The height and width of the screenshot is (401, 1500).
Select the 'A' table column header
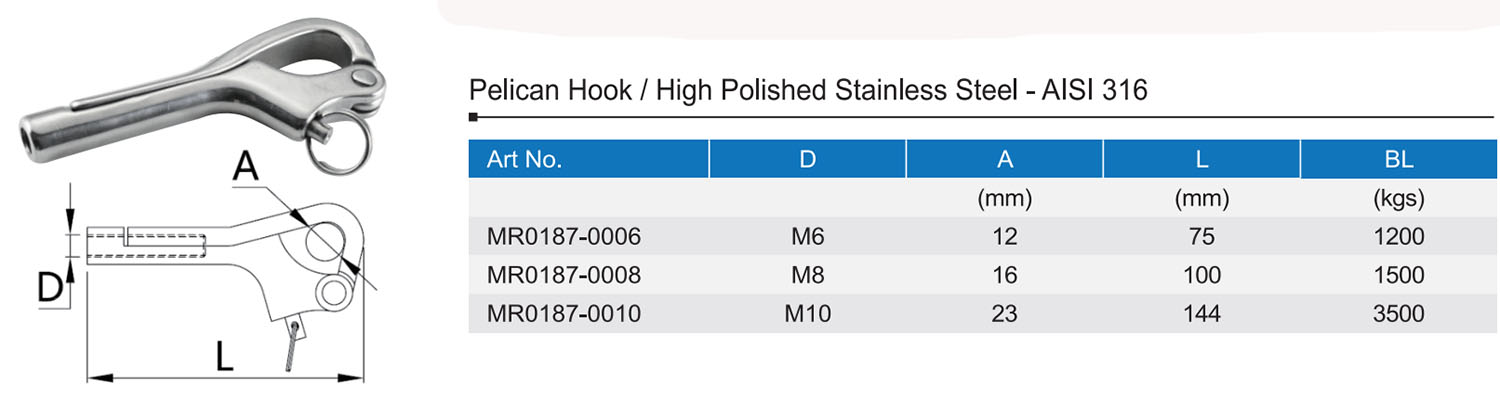[1004, 160]
